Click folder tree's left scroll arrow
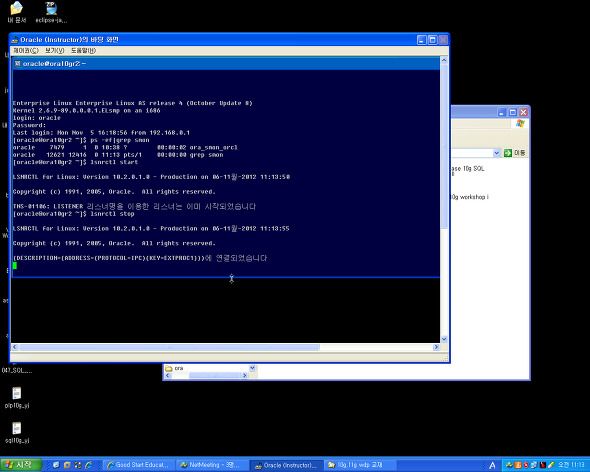590x472 pixels. click(x=168, y=375)
